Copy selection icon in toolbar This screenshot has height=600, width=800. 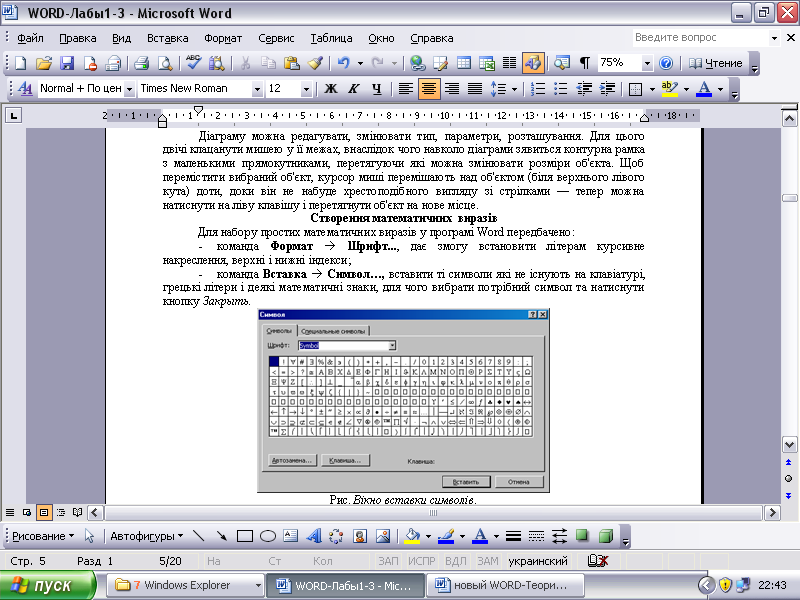pos(268,63)
